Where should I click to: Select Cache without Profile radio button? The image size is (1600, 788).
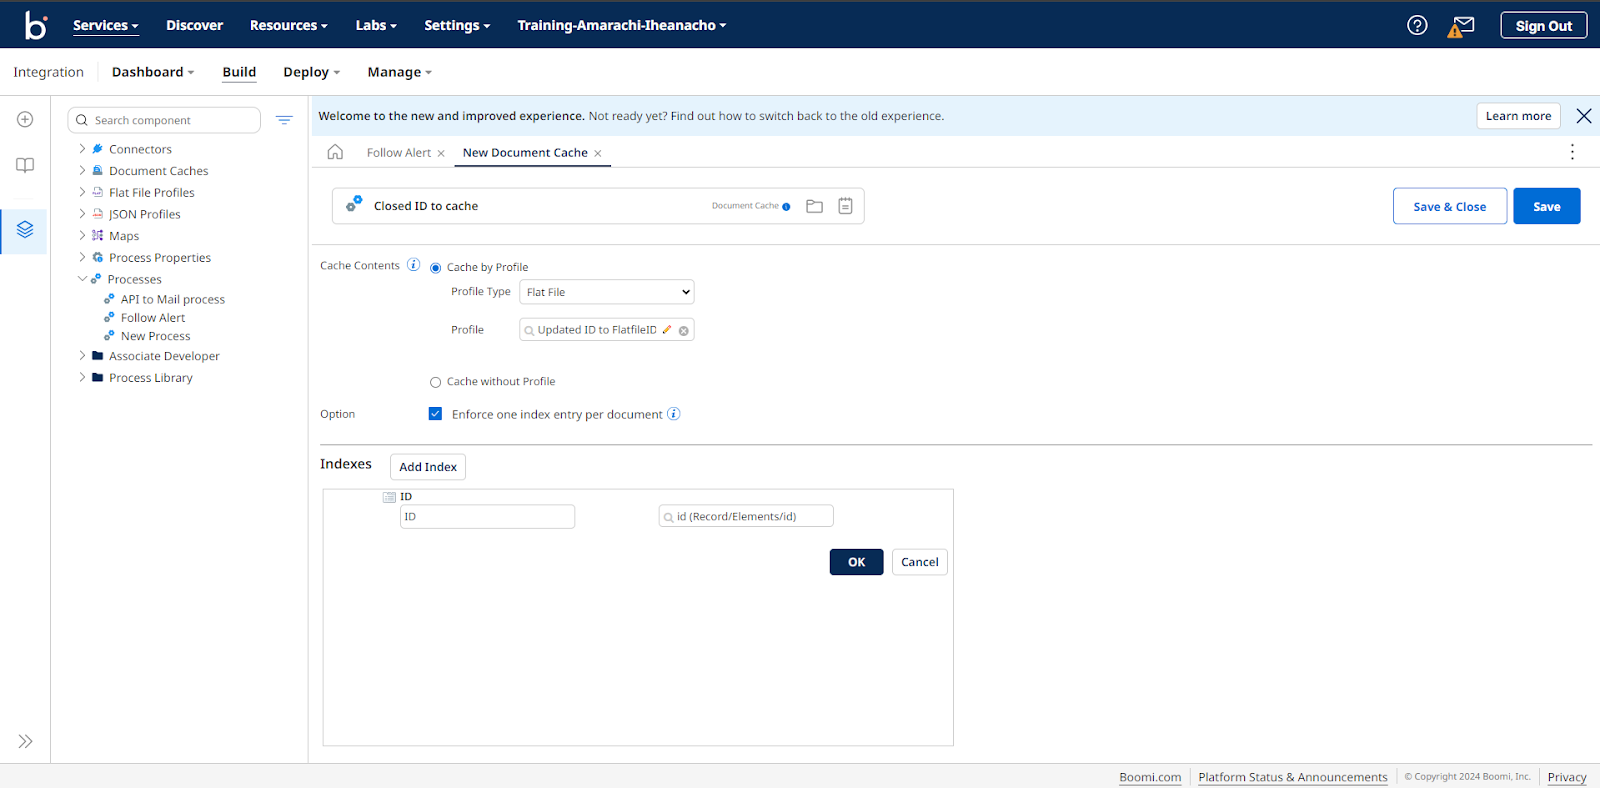tap(435, 382)
